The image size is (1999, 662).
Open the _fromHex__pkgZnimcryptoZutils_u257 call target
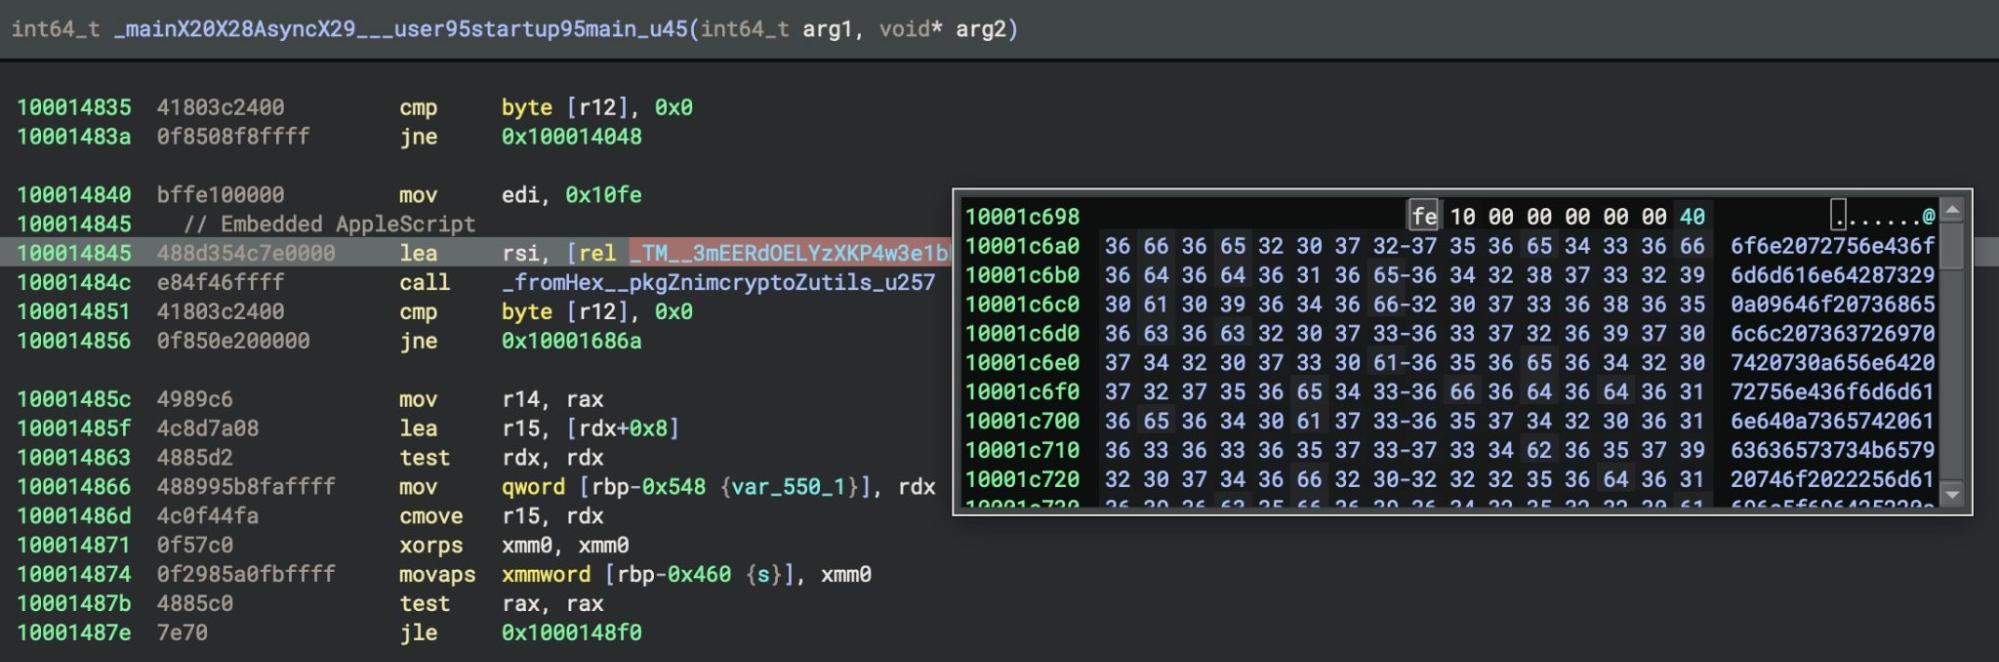[x=718, y=283]
